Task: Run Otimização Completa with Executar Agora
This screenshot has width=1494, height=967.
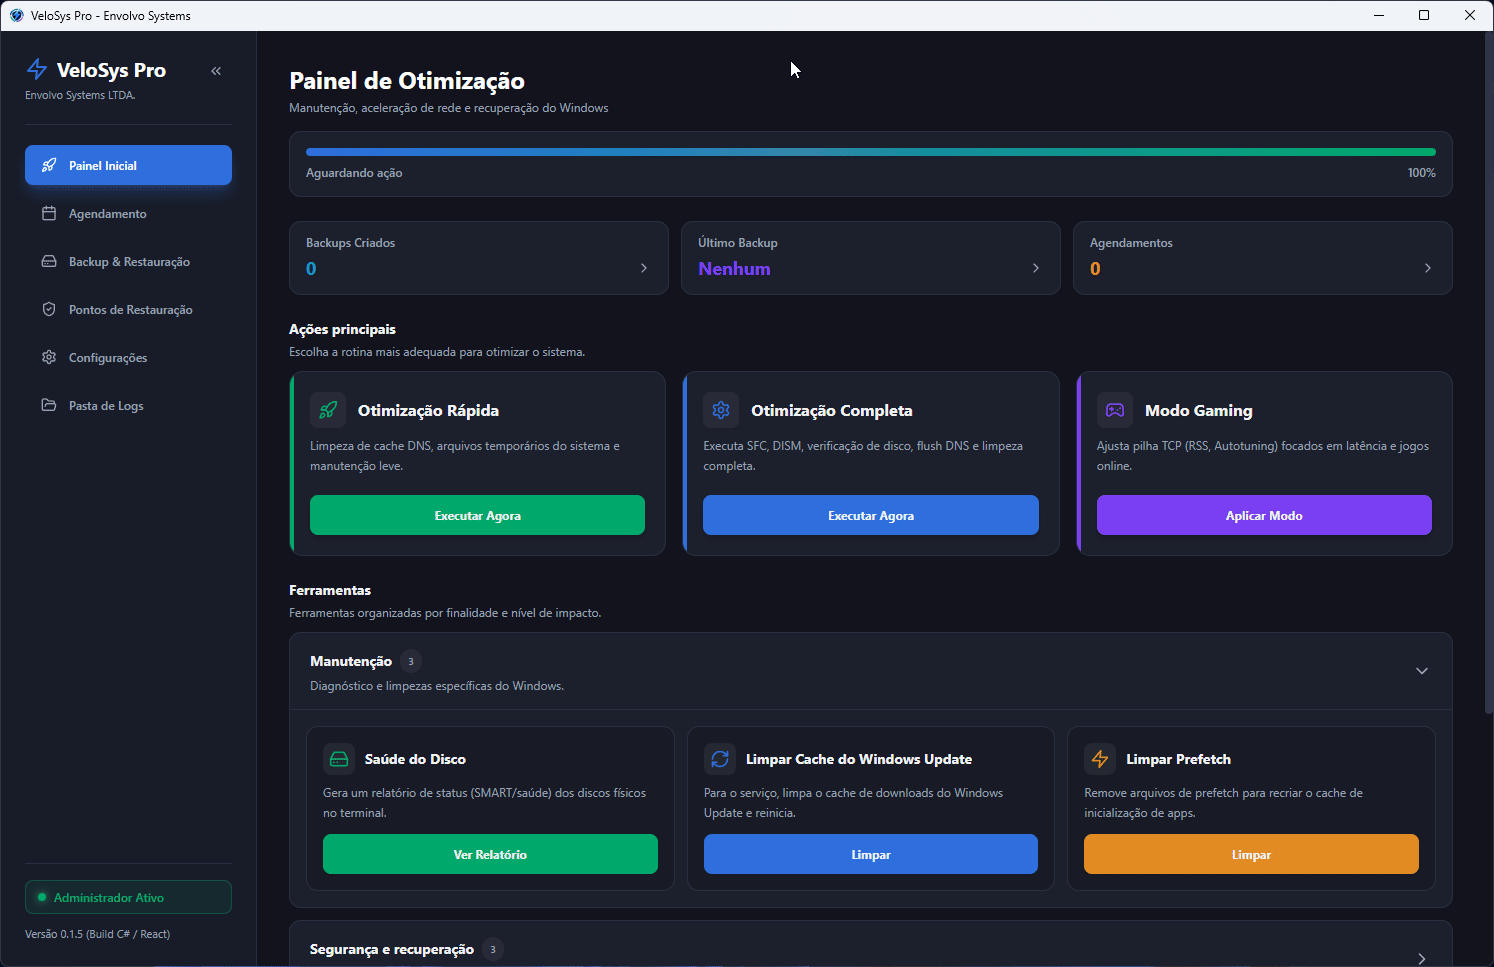Action: tap(871, 515)
